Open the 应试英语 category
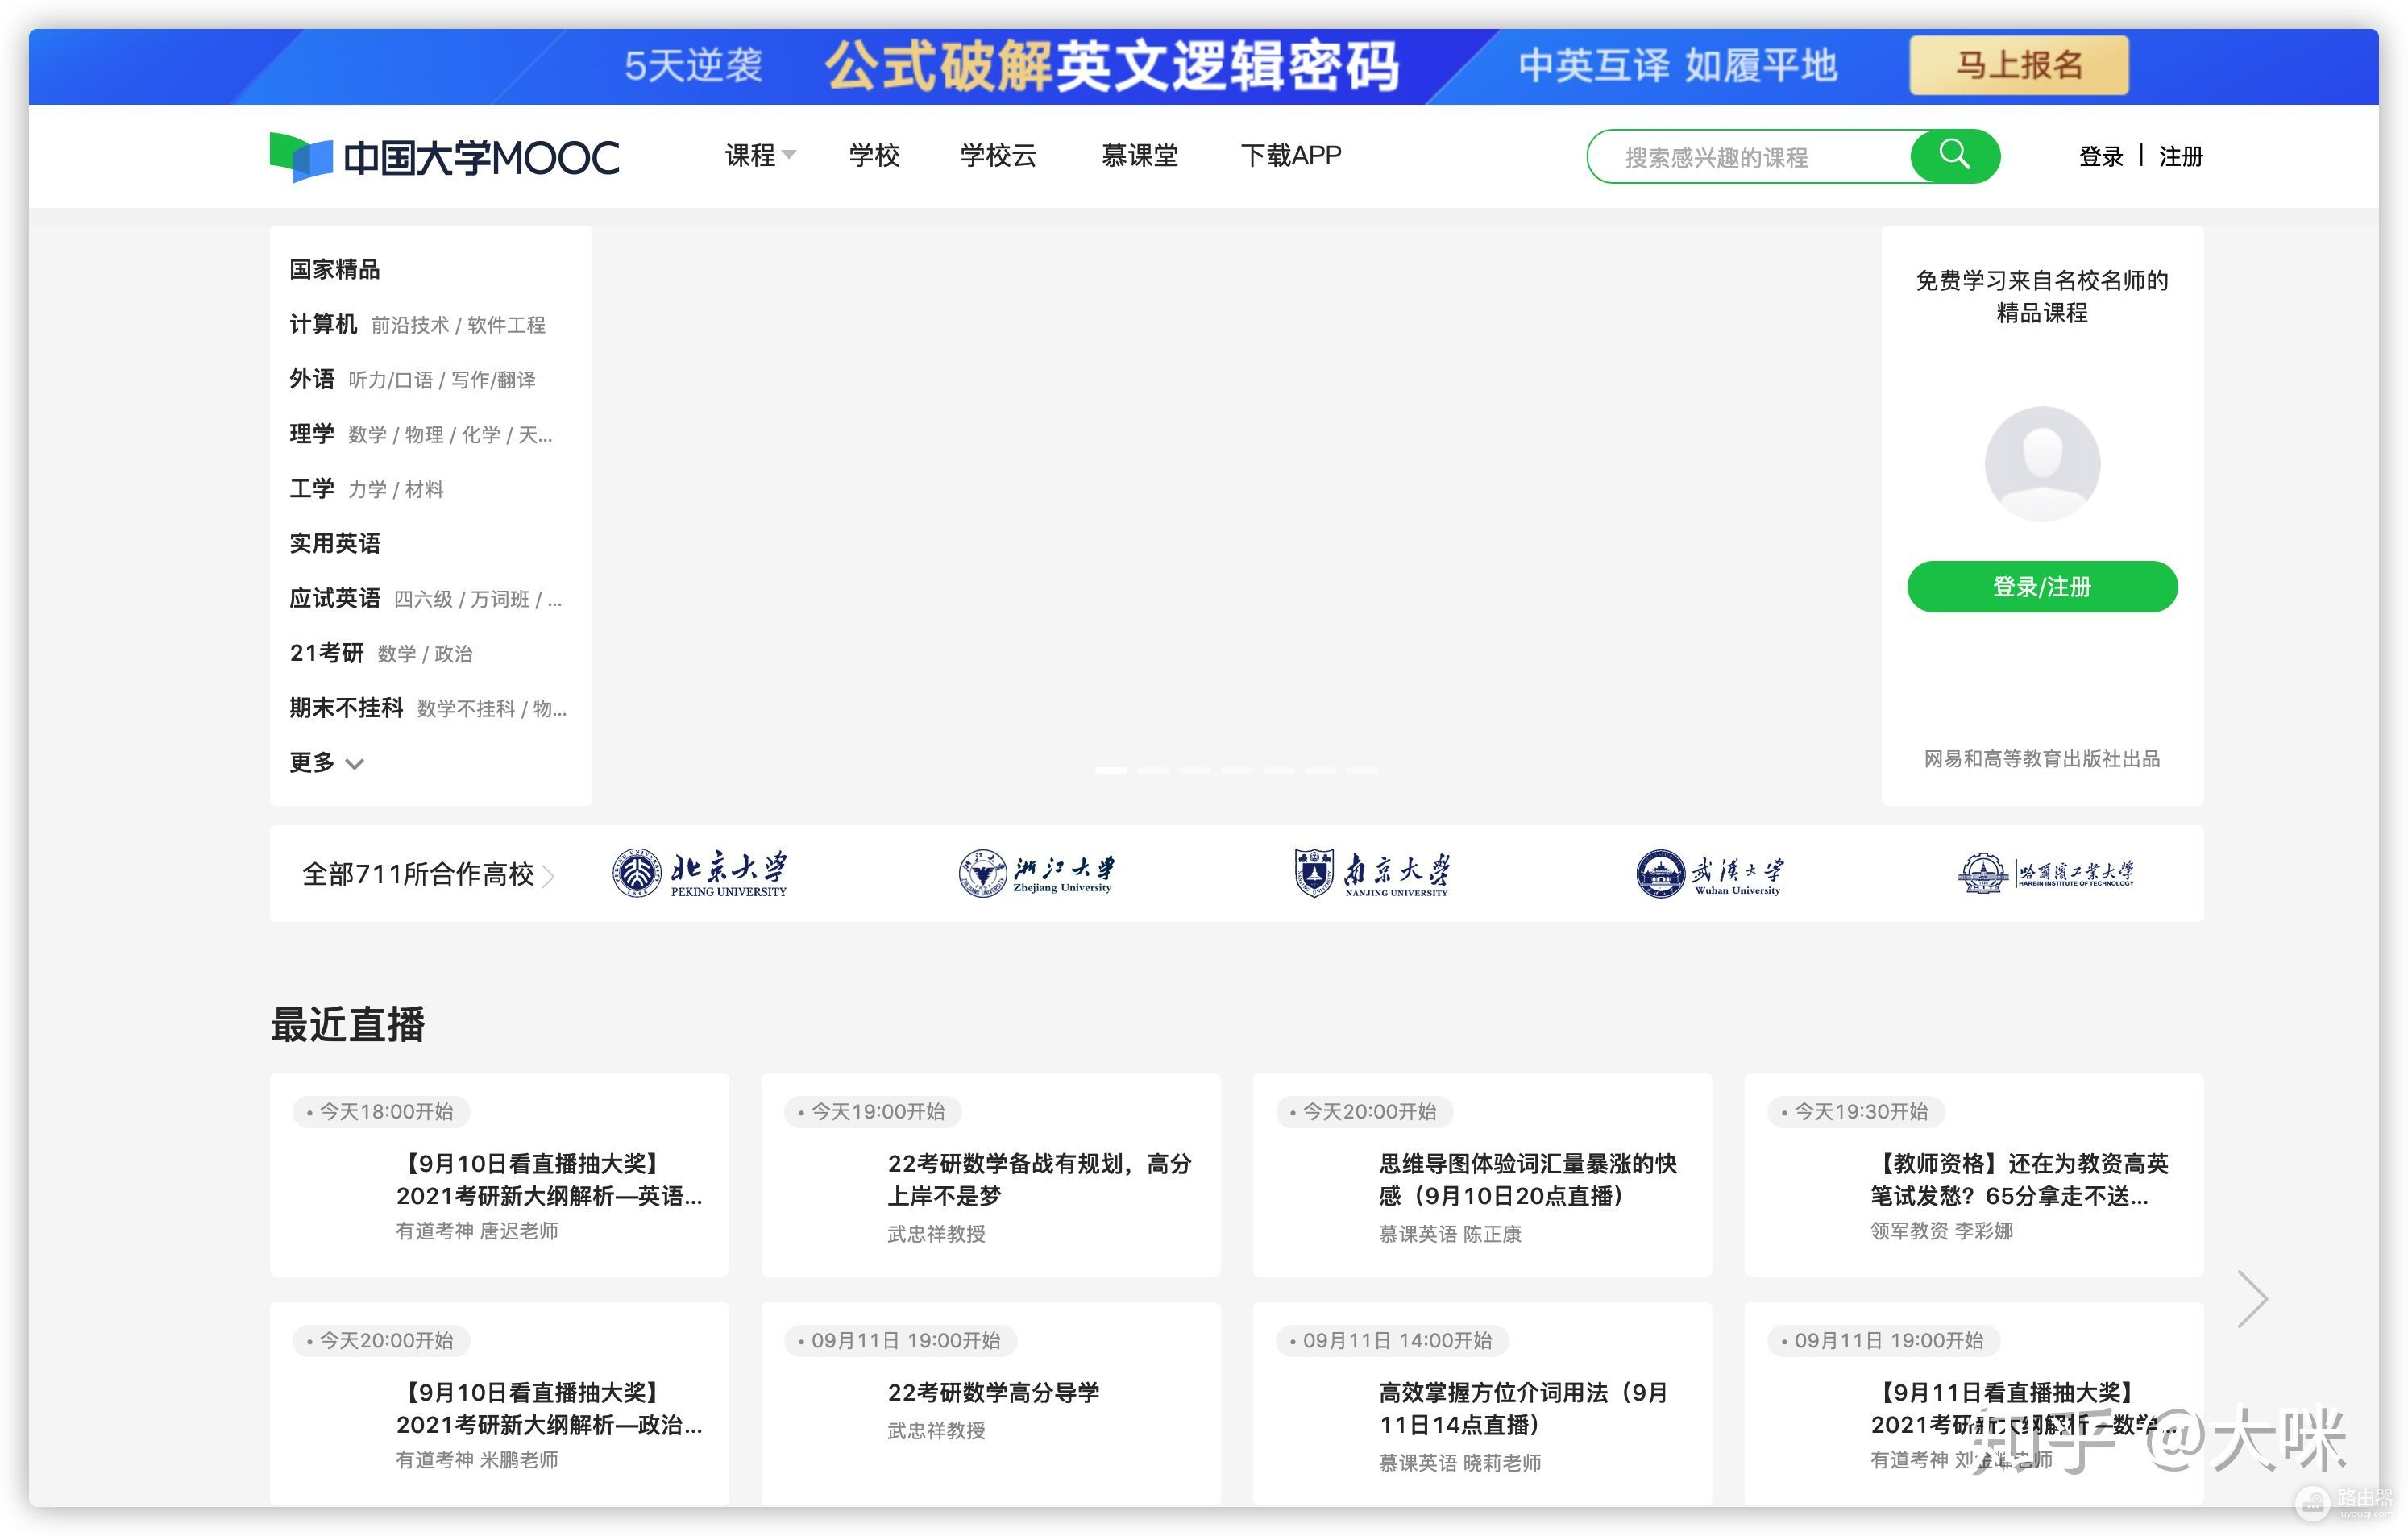 click(335, 598)
